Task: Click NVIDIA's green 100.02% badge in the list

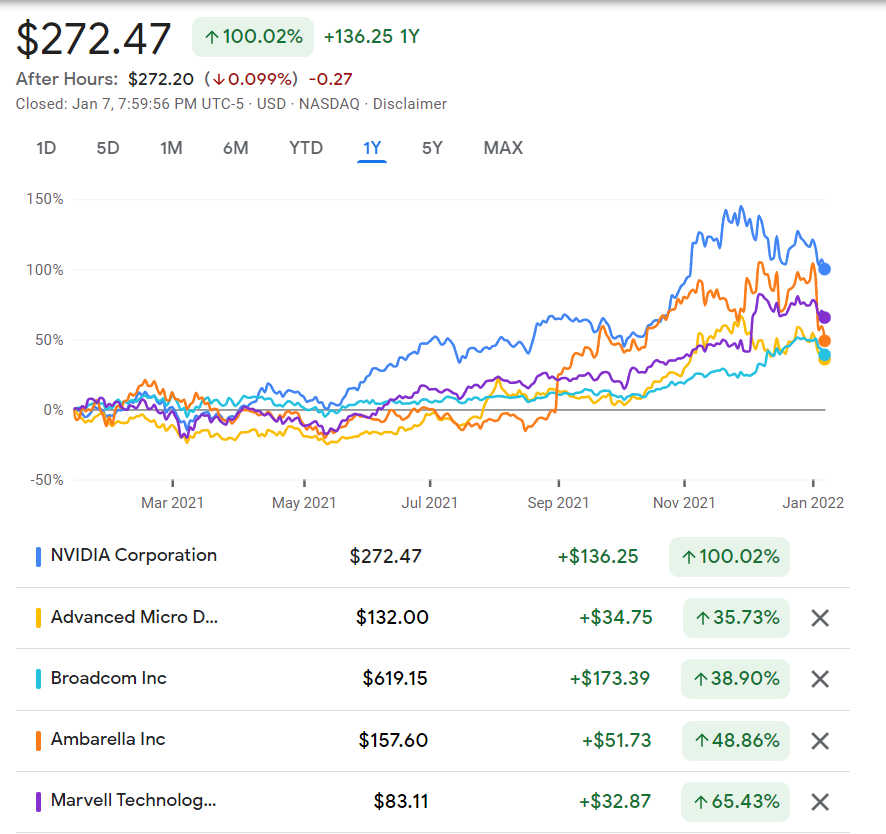Action: pyautogui.click(x=729, y=556)
